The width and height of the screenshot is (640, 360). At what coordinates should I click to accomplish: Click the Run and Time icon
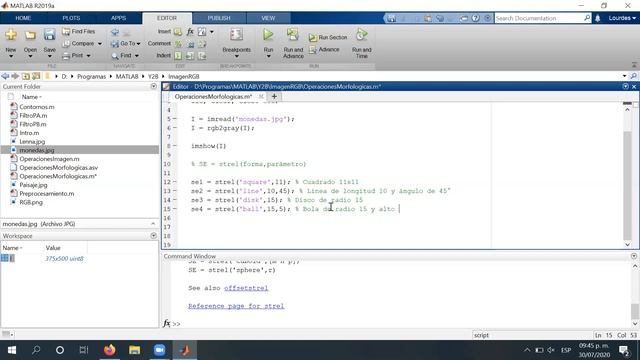(x=362, y=35)
